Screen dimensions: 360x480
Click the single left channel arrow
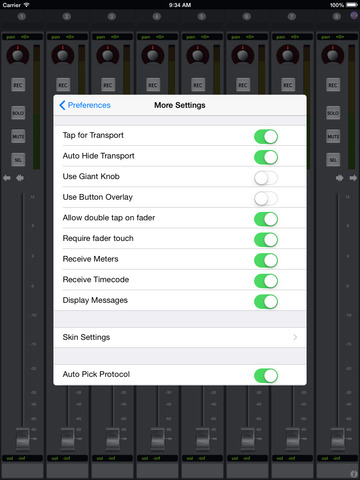7,178
